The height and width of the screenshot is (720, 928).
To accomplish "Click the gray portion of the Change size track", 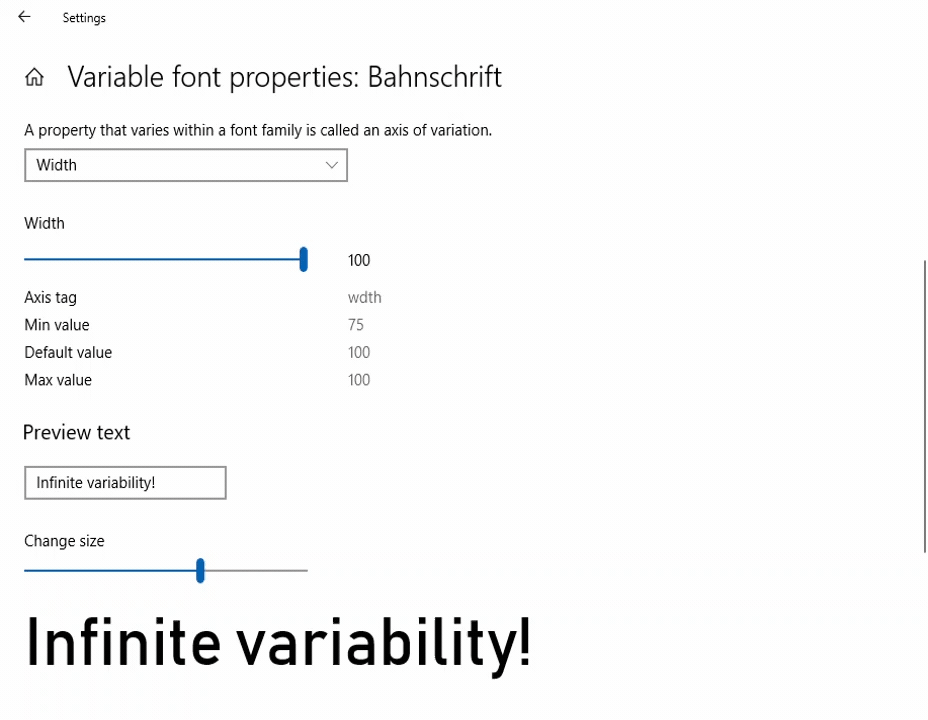I will point(256,570).
